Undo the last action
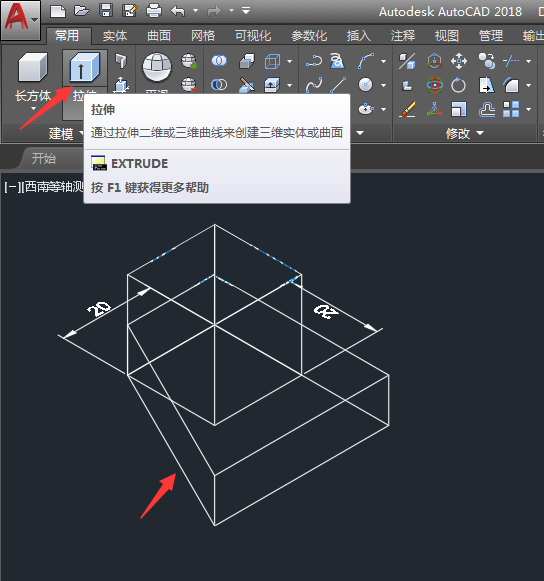 [x=178, y=11]
